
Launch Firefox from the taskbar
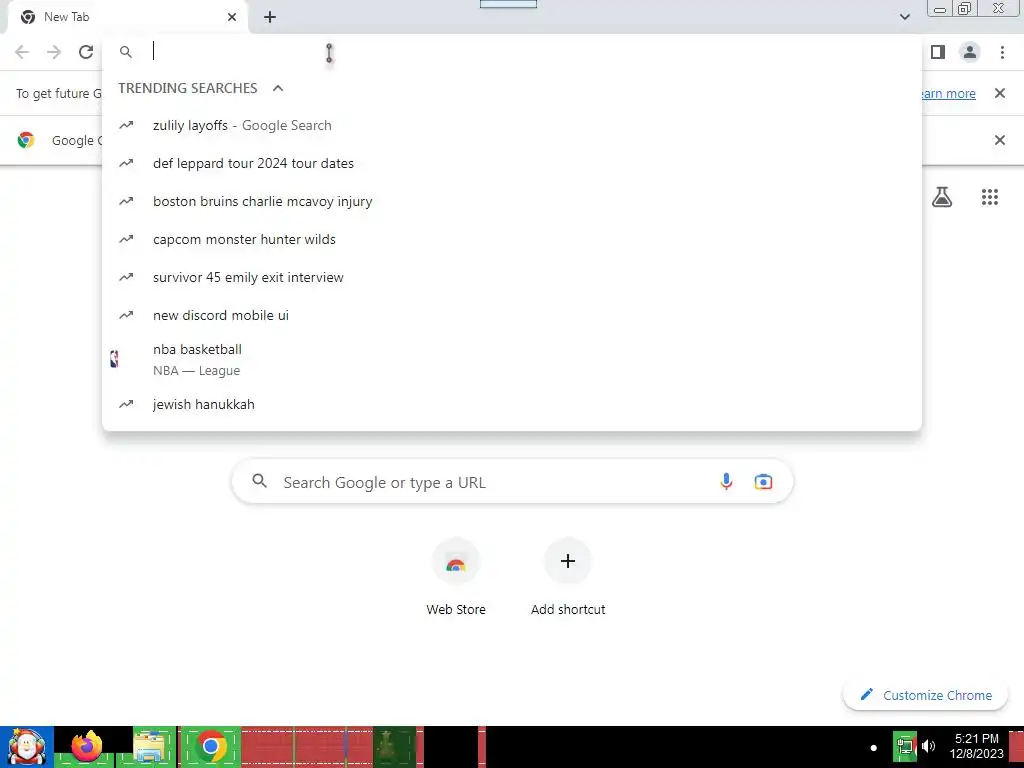click(86, 747)
